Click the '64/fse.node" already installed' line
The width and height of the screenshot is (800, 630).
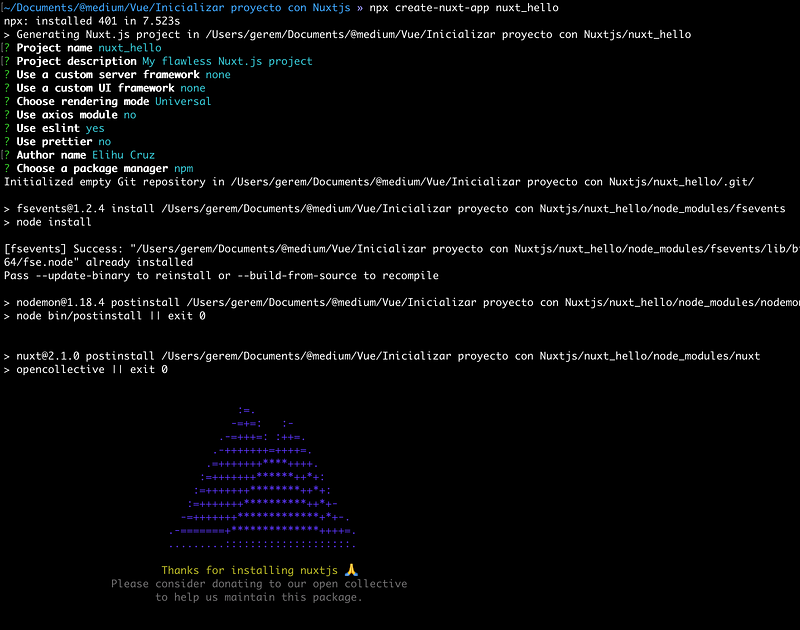click(98, 262)
